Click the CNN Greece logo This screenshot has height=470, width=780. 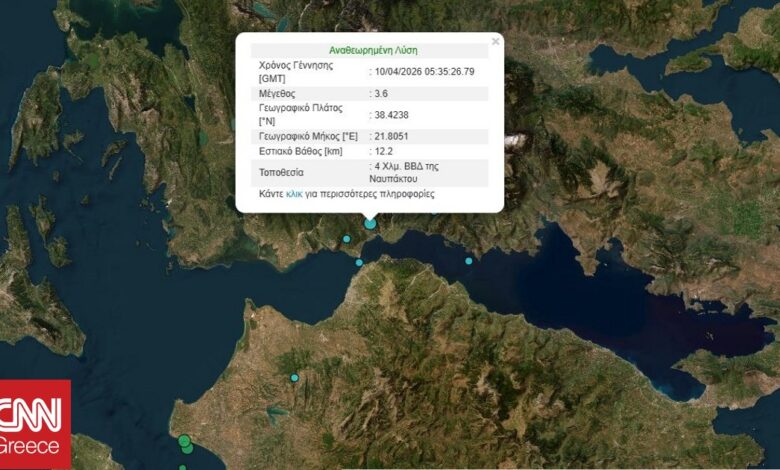pos(35,424)
